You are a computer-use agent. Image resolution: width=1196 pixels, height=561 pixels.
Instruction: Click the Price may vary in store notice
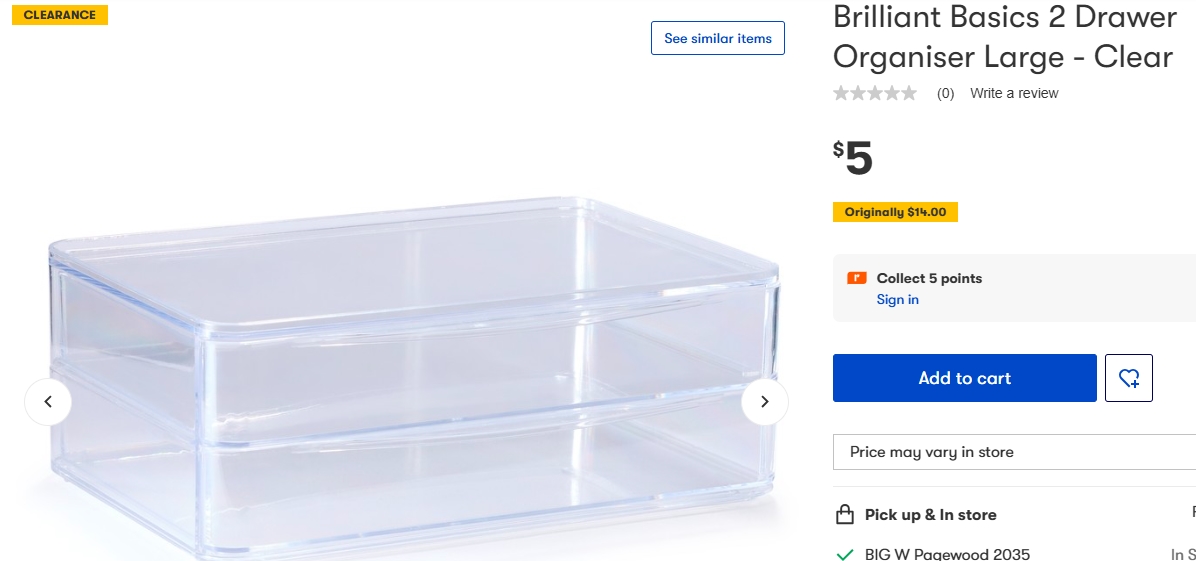(932, 452)
